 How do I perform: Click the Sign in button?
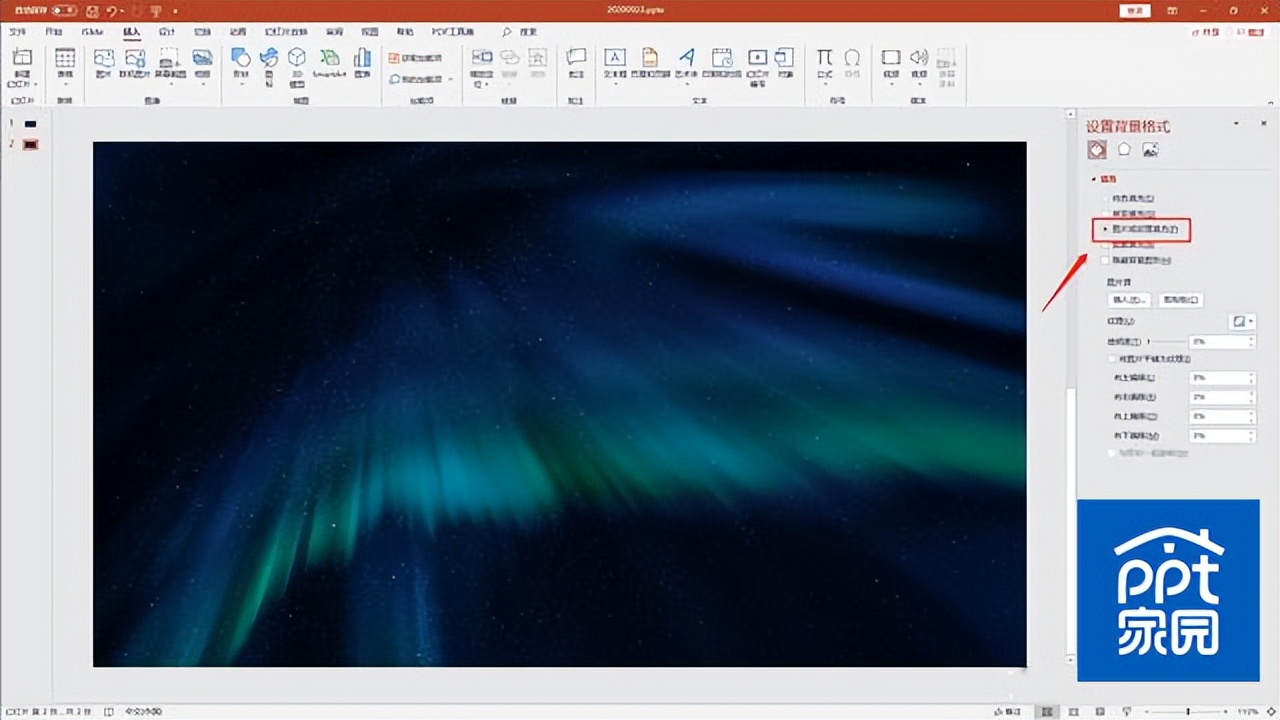pyautogui.click(x=1135, y=10)
